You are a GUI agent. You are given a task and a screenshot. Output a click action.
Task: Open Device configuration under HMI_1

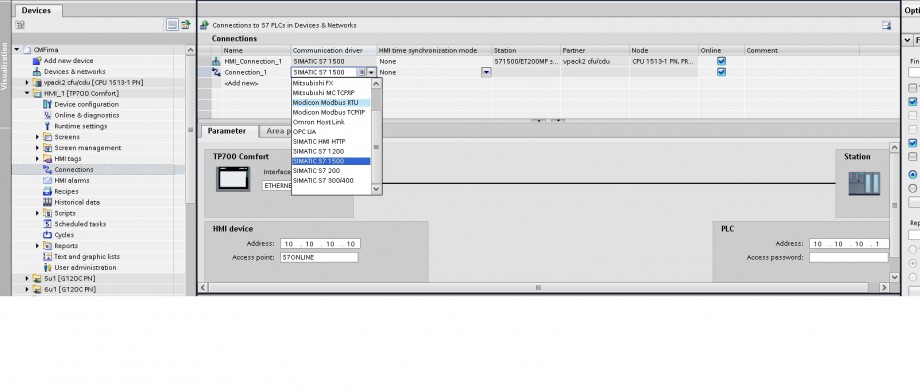point(86,104)
